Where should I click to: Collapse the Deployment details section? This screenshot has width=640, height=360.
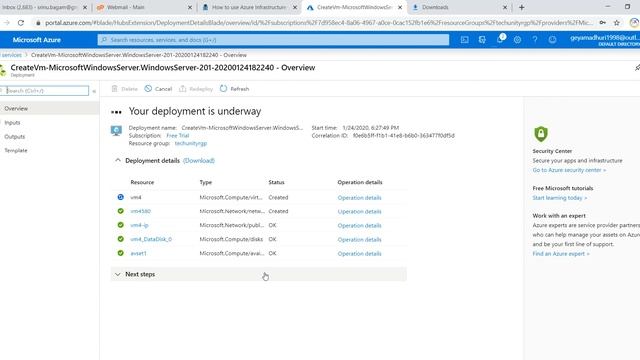click(118, 160)
